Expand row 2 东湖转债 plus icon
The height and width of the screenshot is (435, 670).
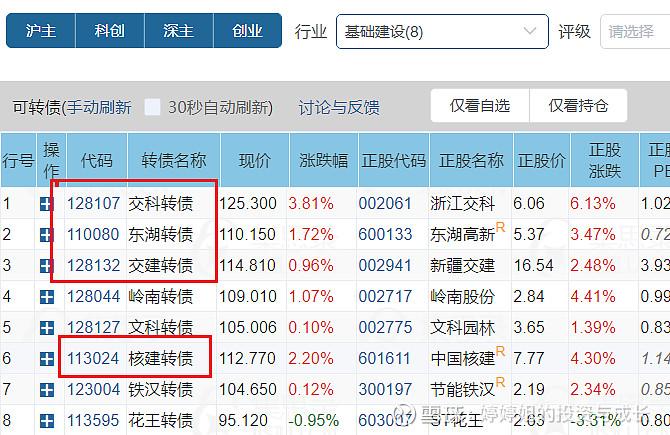click(x=47, y=235)
